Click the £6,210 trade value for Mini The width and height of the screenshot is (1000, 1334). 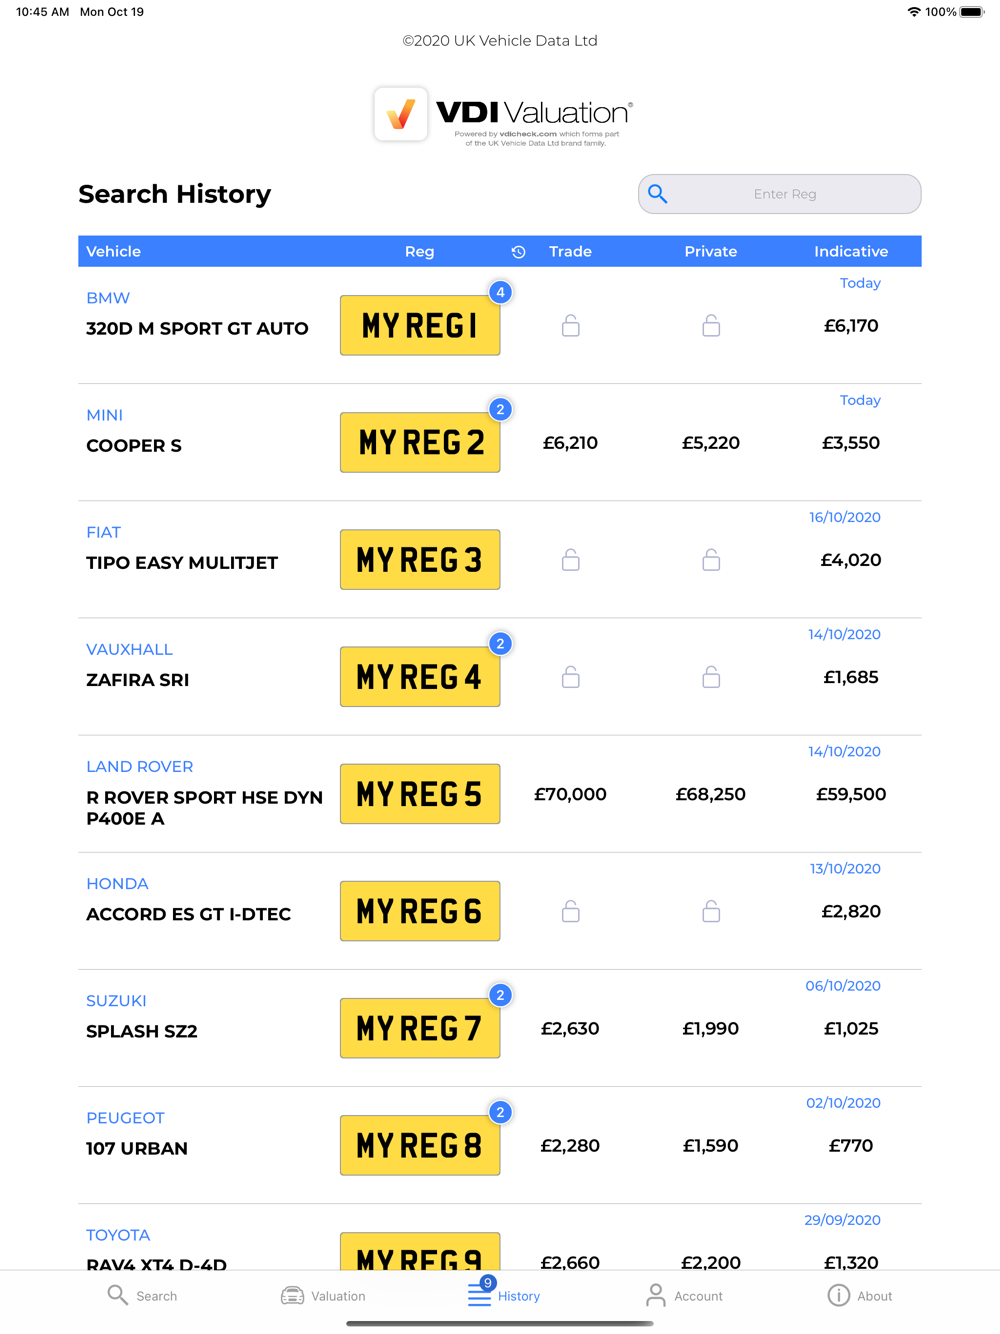[570, 443]
